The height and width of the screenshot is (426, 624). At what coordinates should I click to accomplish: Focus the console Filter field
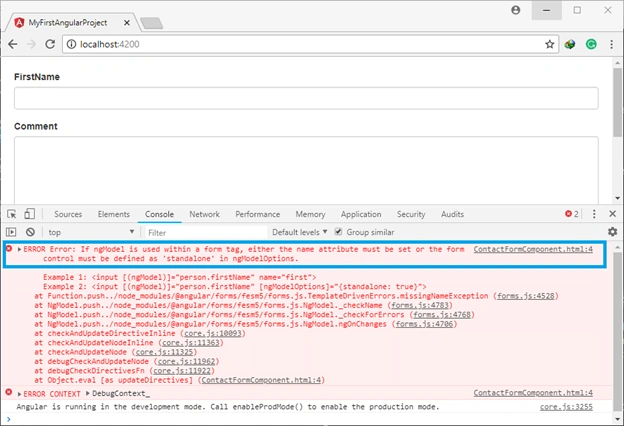(206, 233)
